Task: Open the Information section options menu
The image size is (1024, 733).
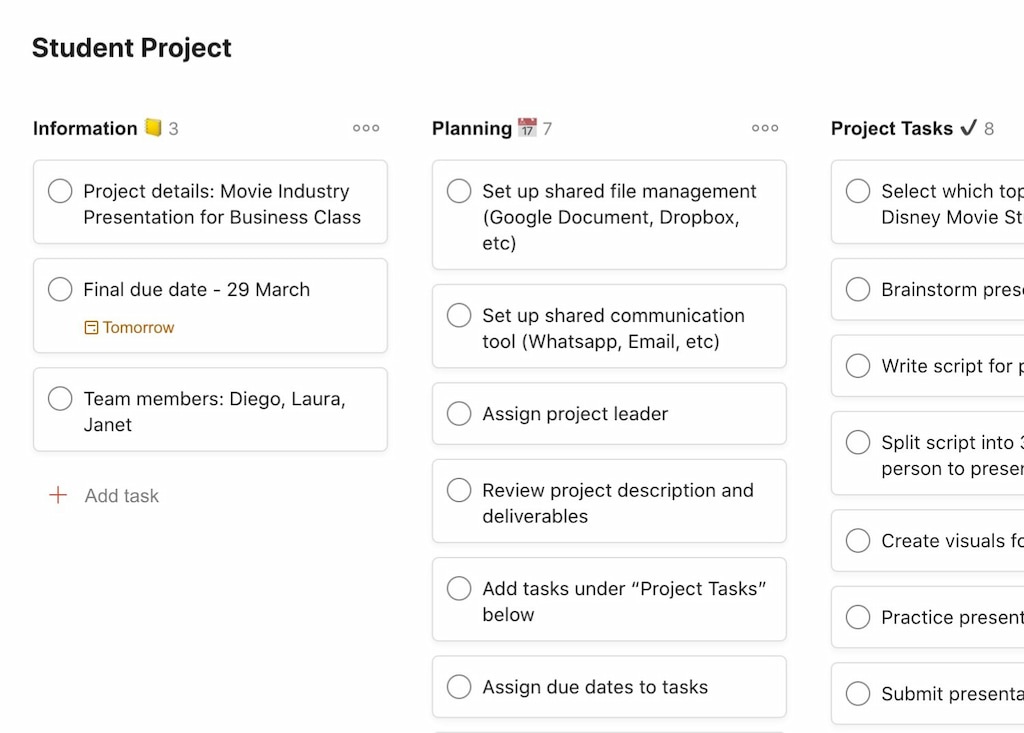Action: coord(366,128)
